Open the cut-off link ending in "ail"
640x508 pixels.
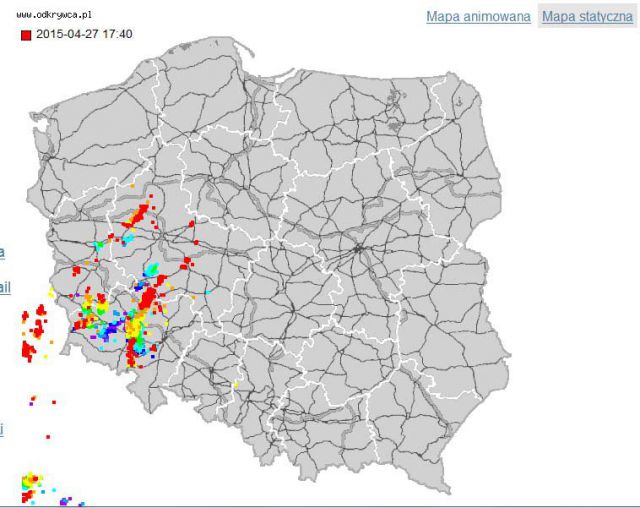click(5, 288)
